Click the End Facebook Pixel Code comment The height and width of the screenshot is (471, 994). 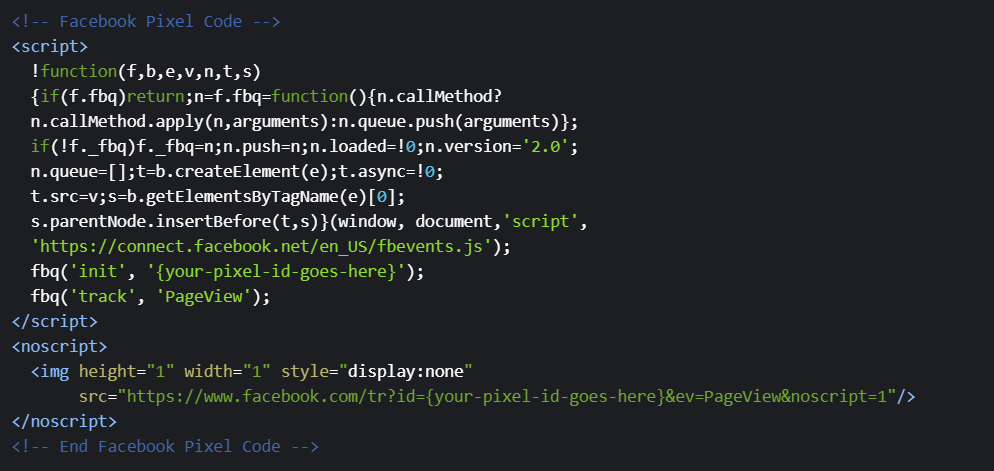point(165,446)
